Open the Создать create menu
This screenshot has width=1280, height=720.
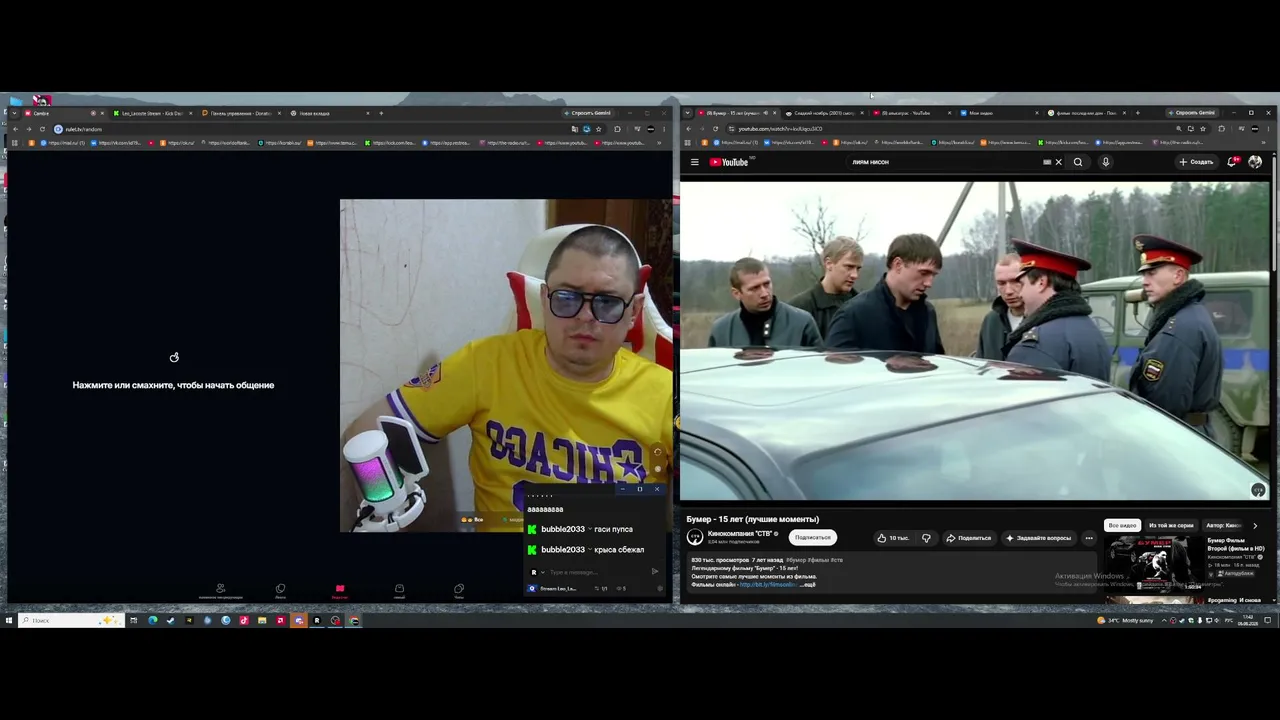pyautogui.click(x=1196, y=162)
